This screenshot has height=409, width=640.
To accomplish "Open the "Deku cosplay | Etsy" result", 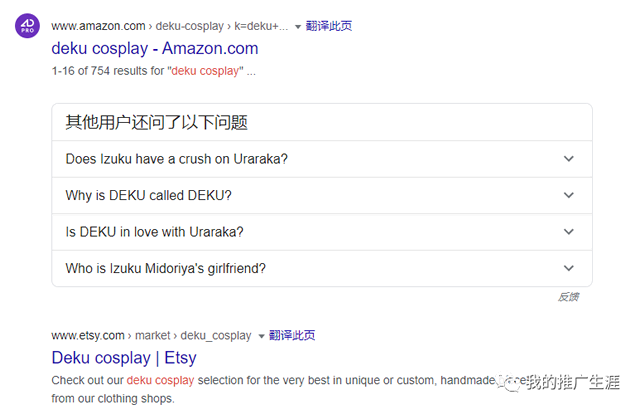I will pos(123,358).
